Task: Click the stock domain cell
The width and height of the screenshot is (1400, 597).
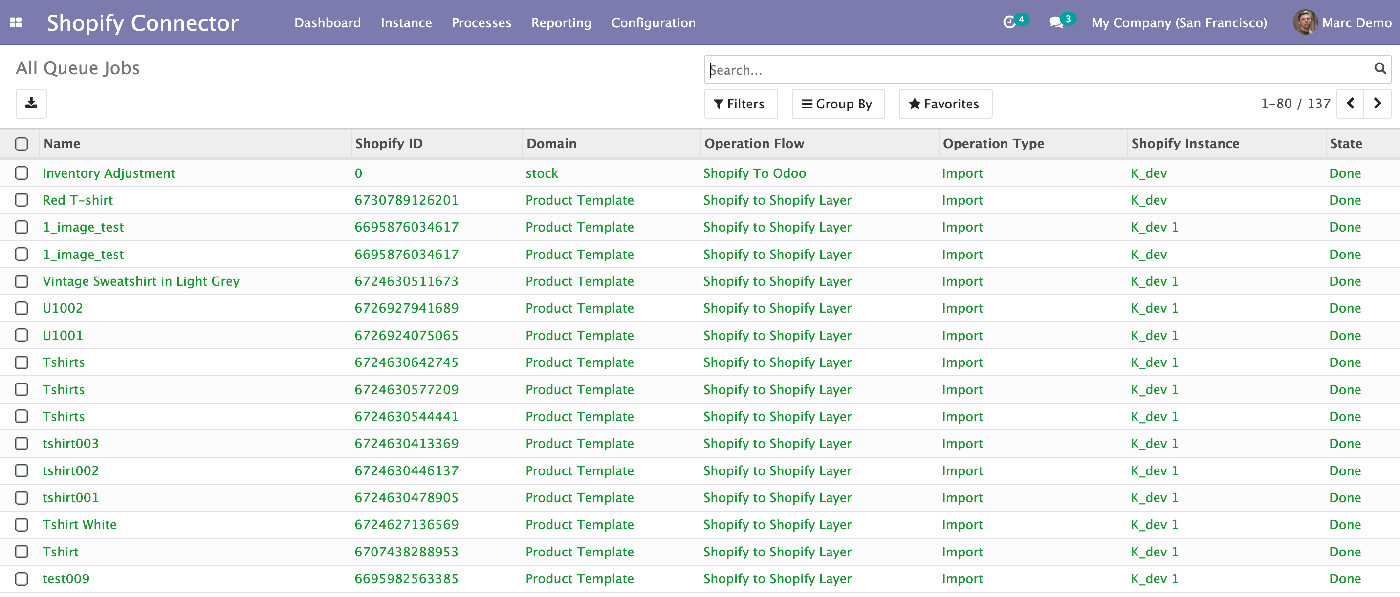Action: (x=542, y=173)
